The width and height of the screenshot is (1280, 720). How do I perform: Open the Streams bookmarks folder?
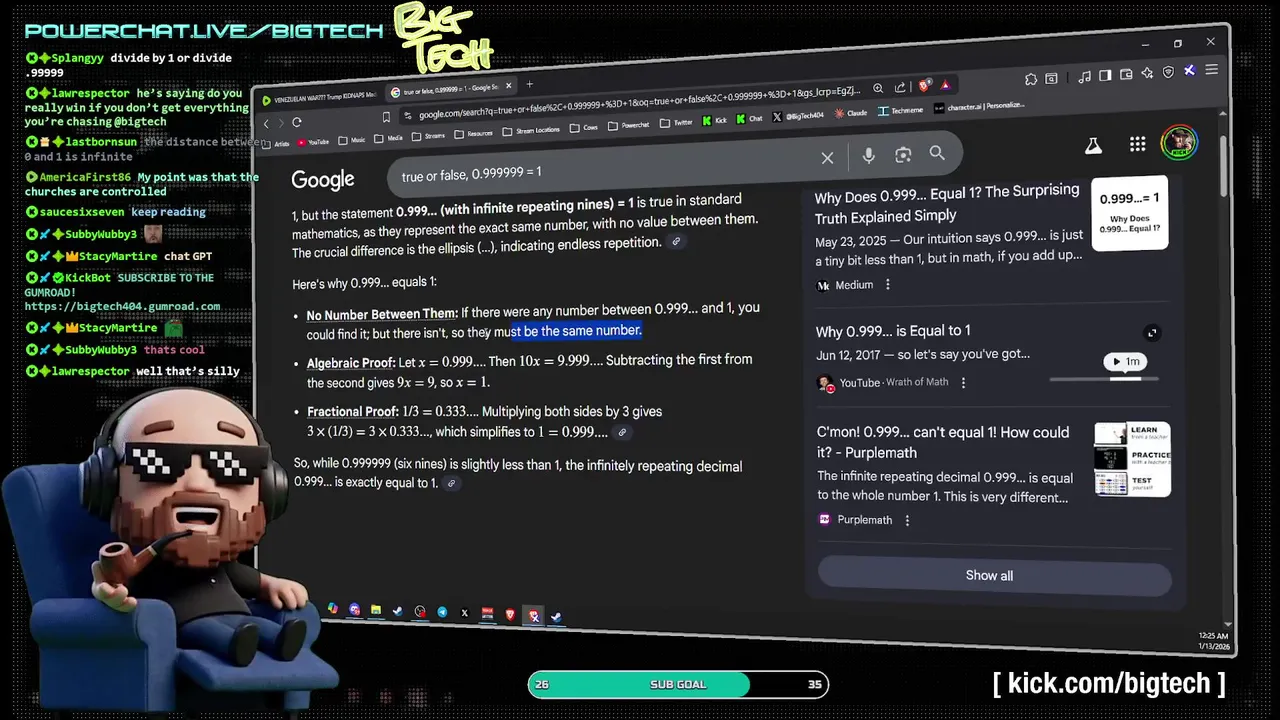click(x=430, y=136)
